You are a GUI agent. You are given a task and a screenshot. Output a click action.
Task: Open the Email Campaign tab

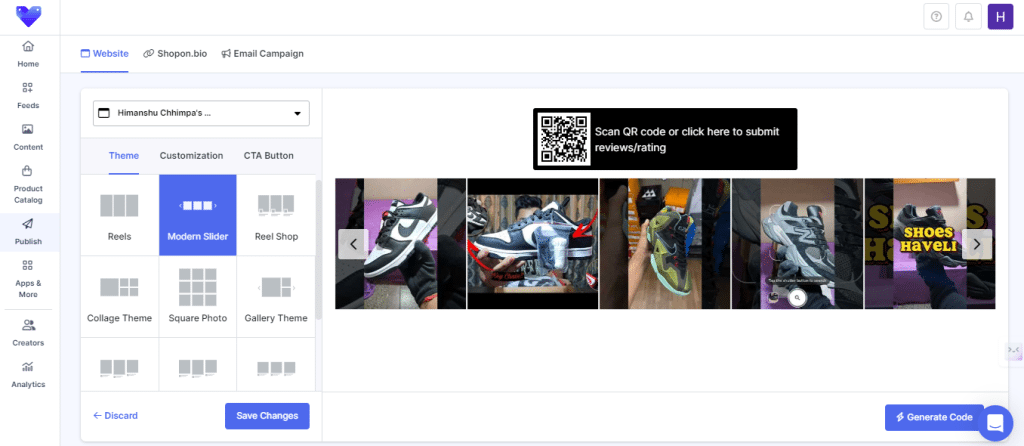click(x=262, y=53)
